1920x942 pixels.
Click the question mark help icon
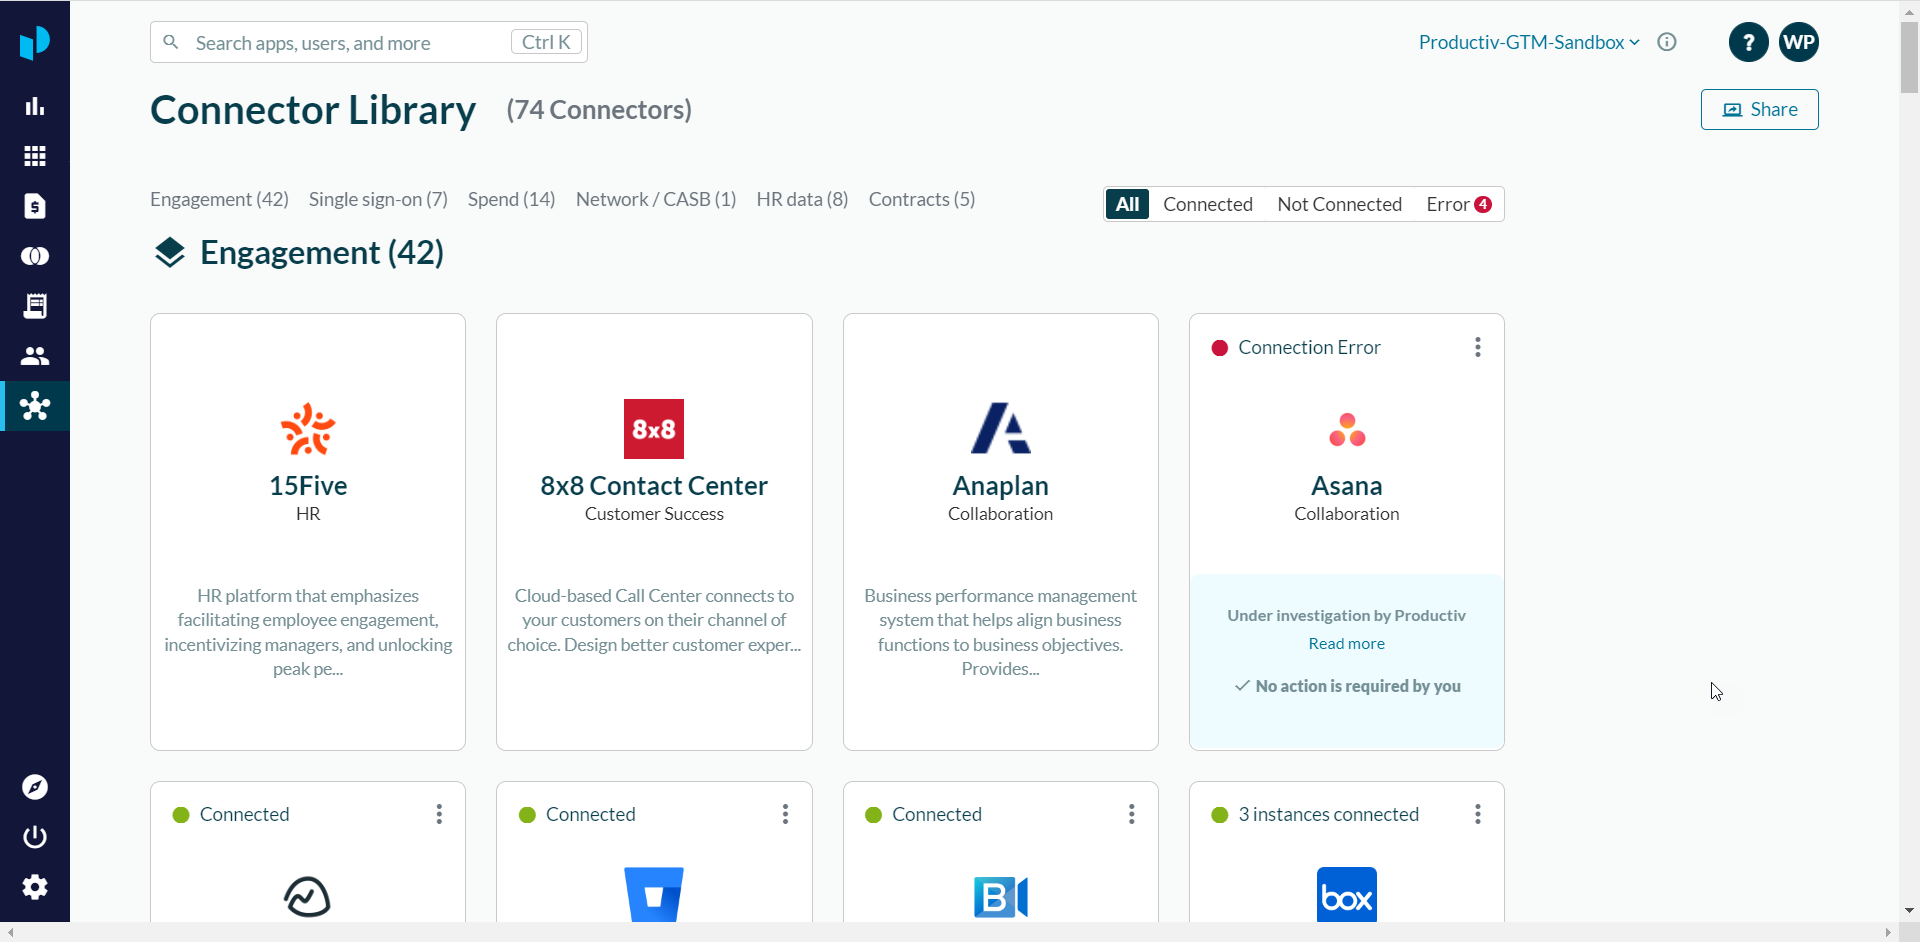1748,42
